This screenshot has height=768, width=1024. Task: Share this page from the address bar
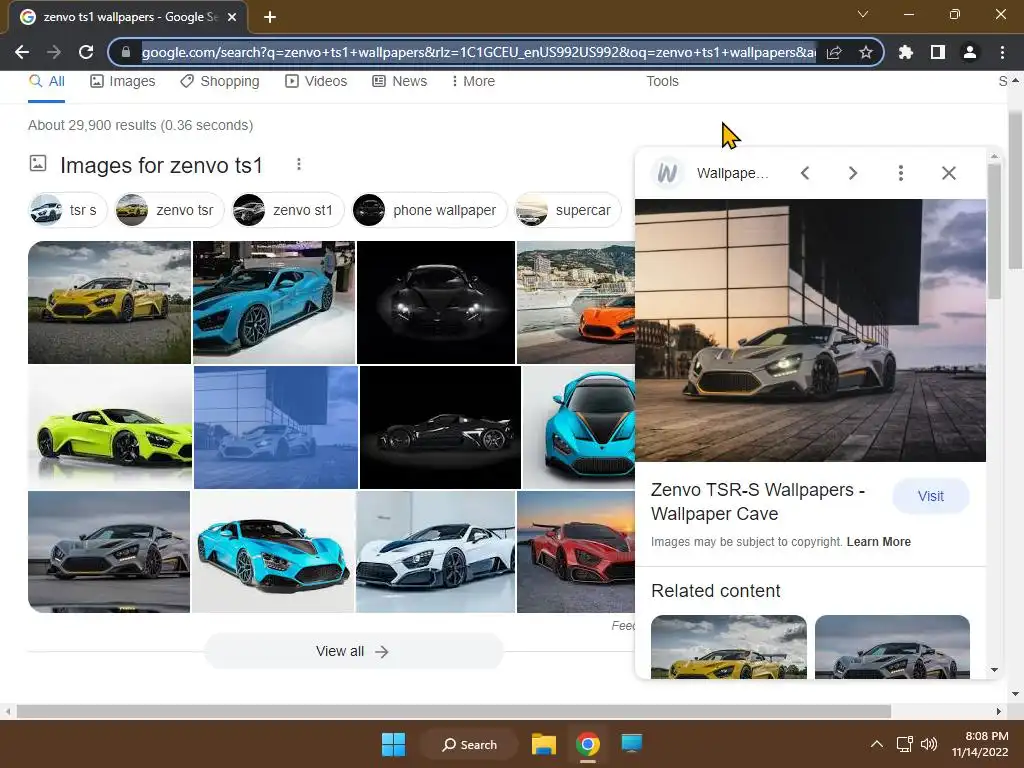834,52
